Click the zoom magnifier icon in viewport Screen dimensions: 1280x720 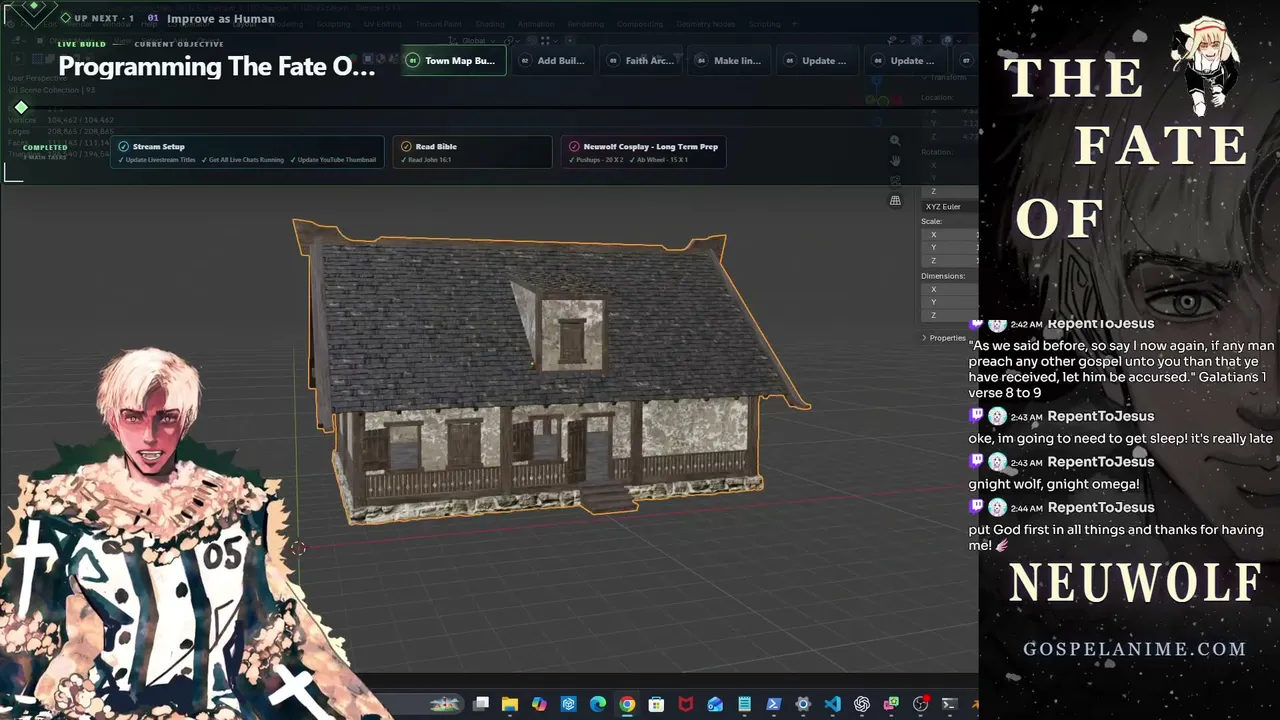pyautogui.click(x=895, y=141)
